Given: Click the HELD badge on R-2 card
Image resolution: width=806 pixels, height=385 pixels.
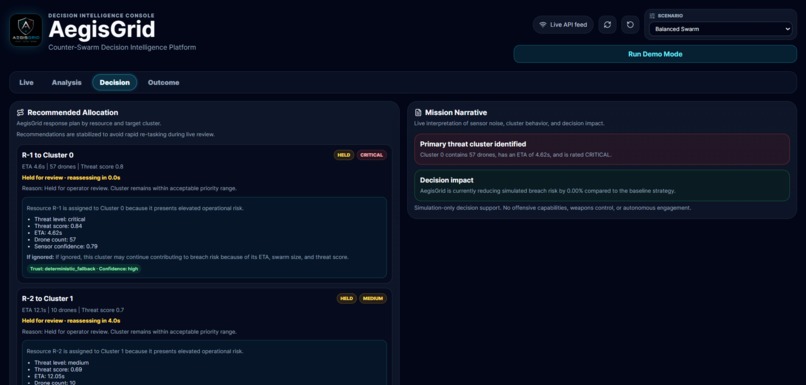Looking at the screenshot, I should pyautogui.click(x=346, y=298).
